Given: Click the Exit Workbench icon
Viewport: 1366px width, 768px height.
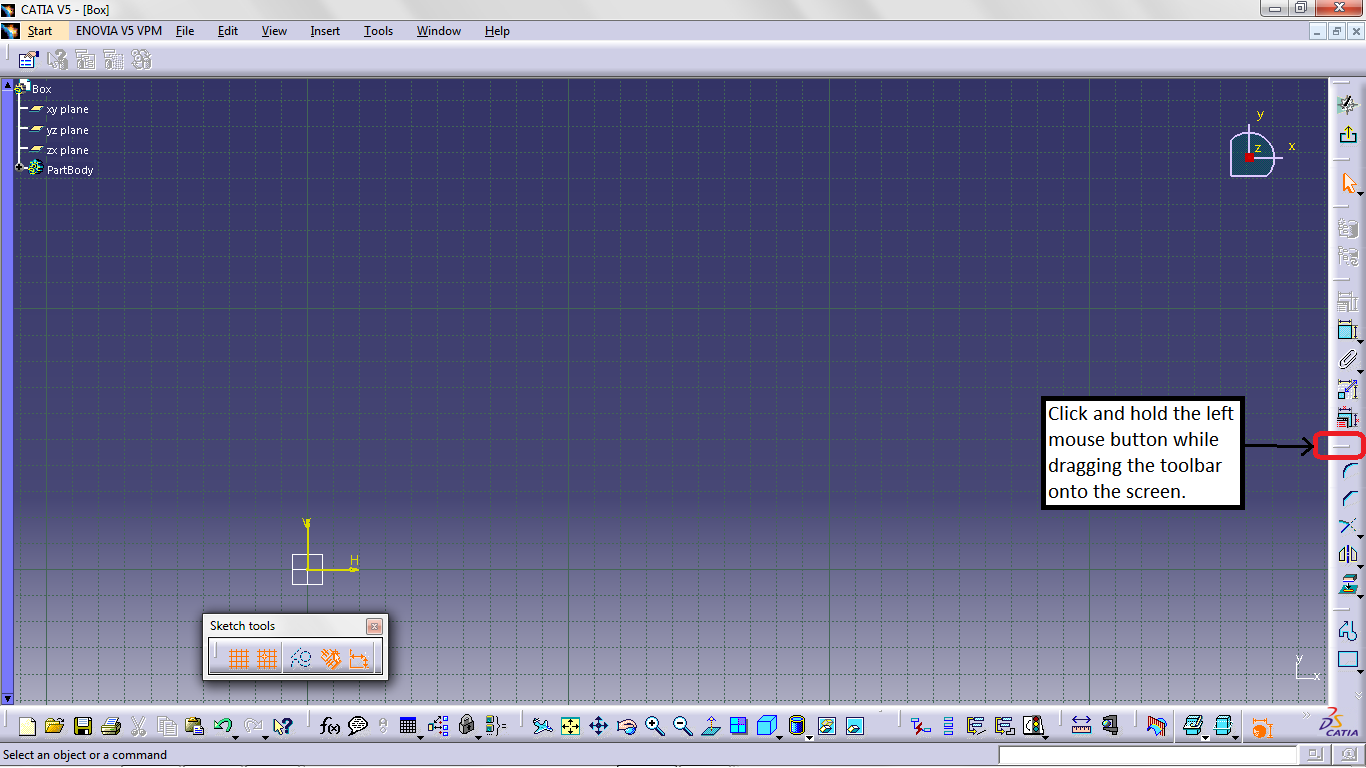Looking at the screenshot, I should click(x=1349, y=134).
